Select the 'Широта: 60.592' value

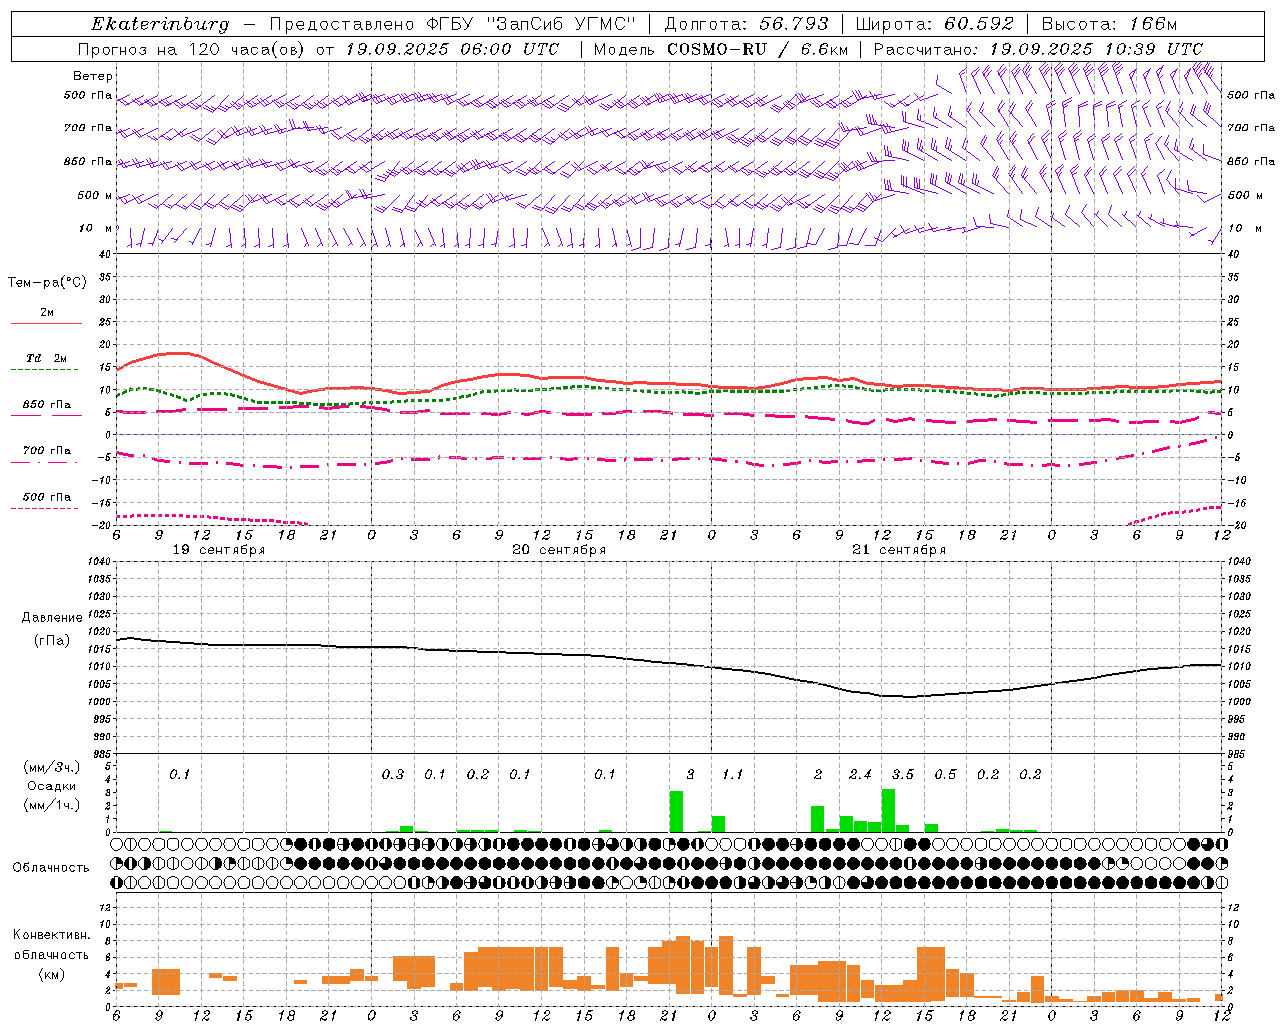[x=934, y=24]
